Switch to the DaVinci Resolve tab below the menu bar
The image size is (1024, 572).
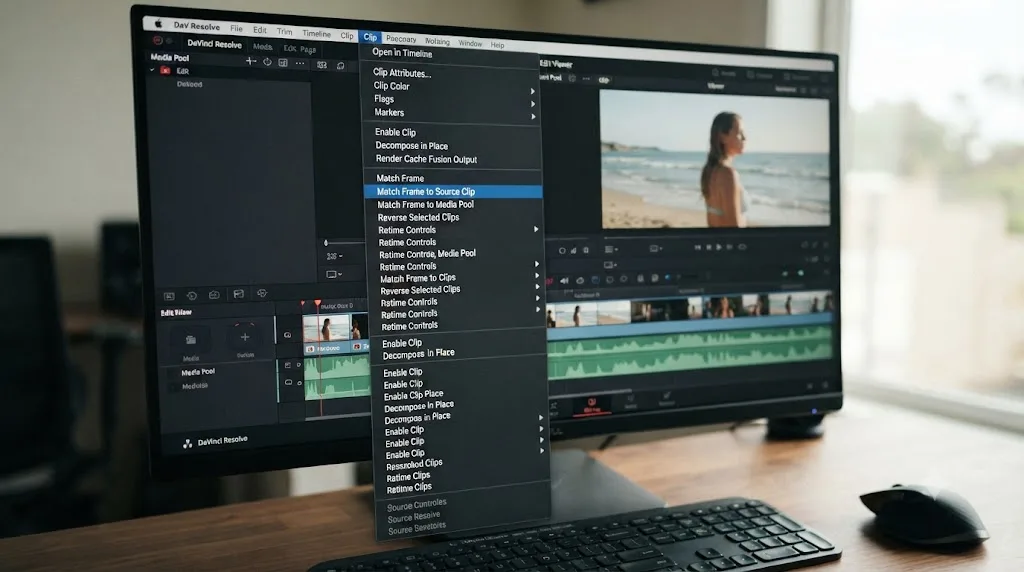click(214, 44)
